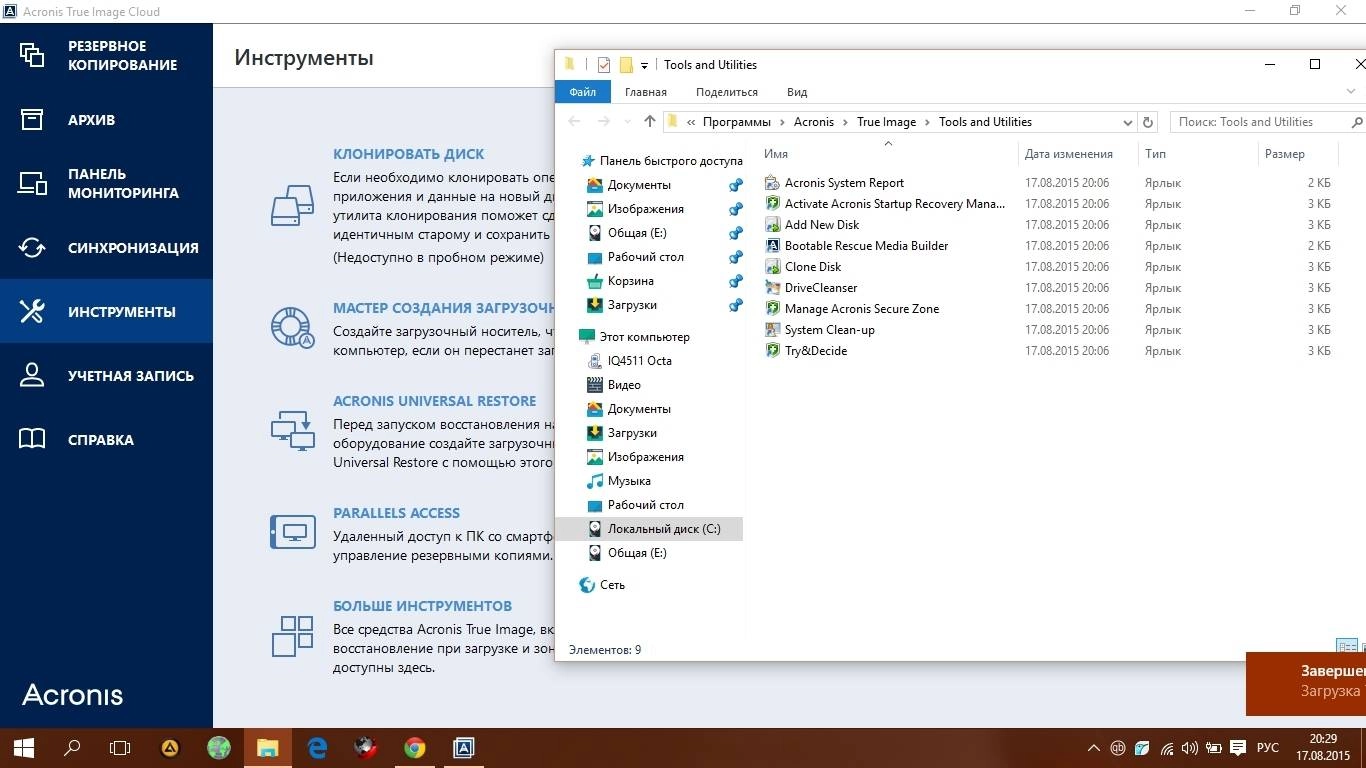The height and width of the screenshot is (768, 1366).
Task: Click Программы in the address breadcrumb
Action: click(x=736, y=122)
